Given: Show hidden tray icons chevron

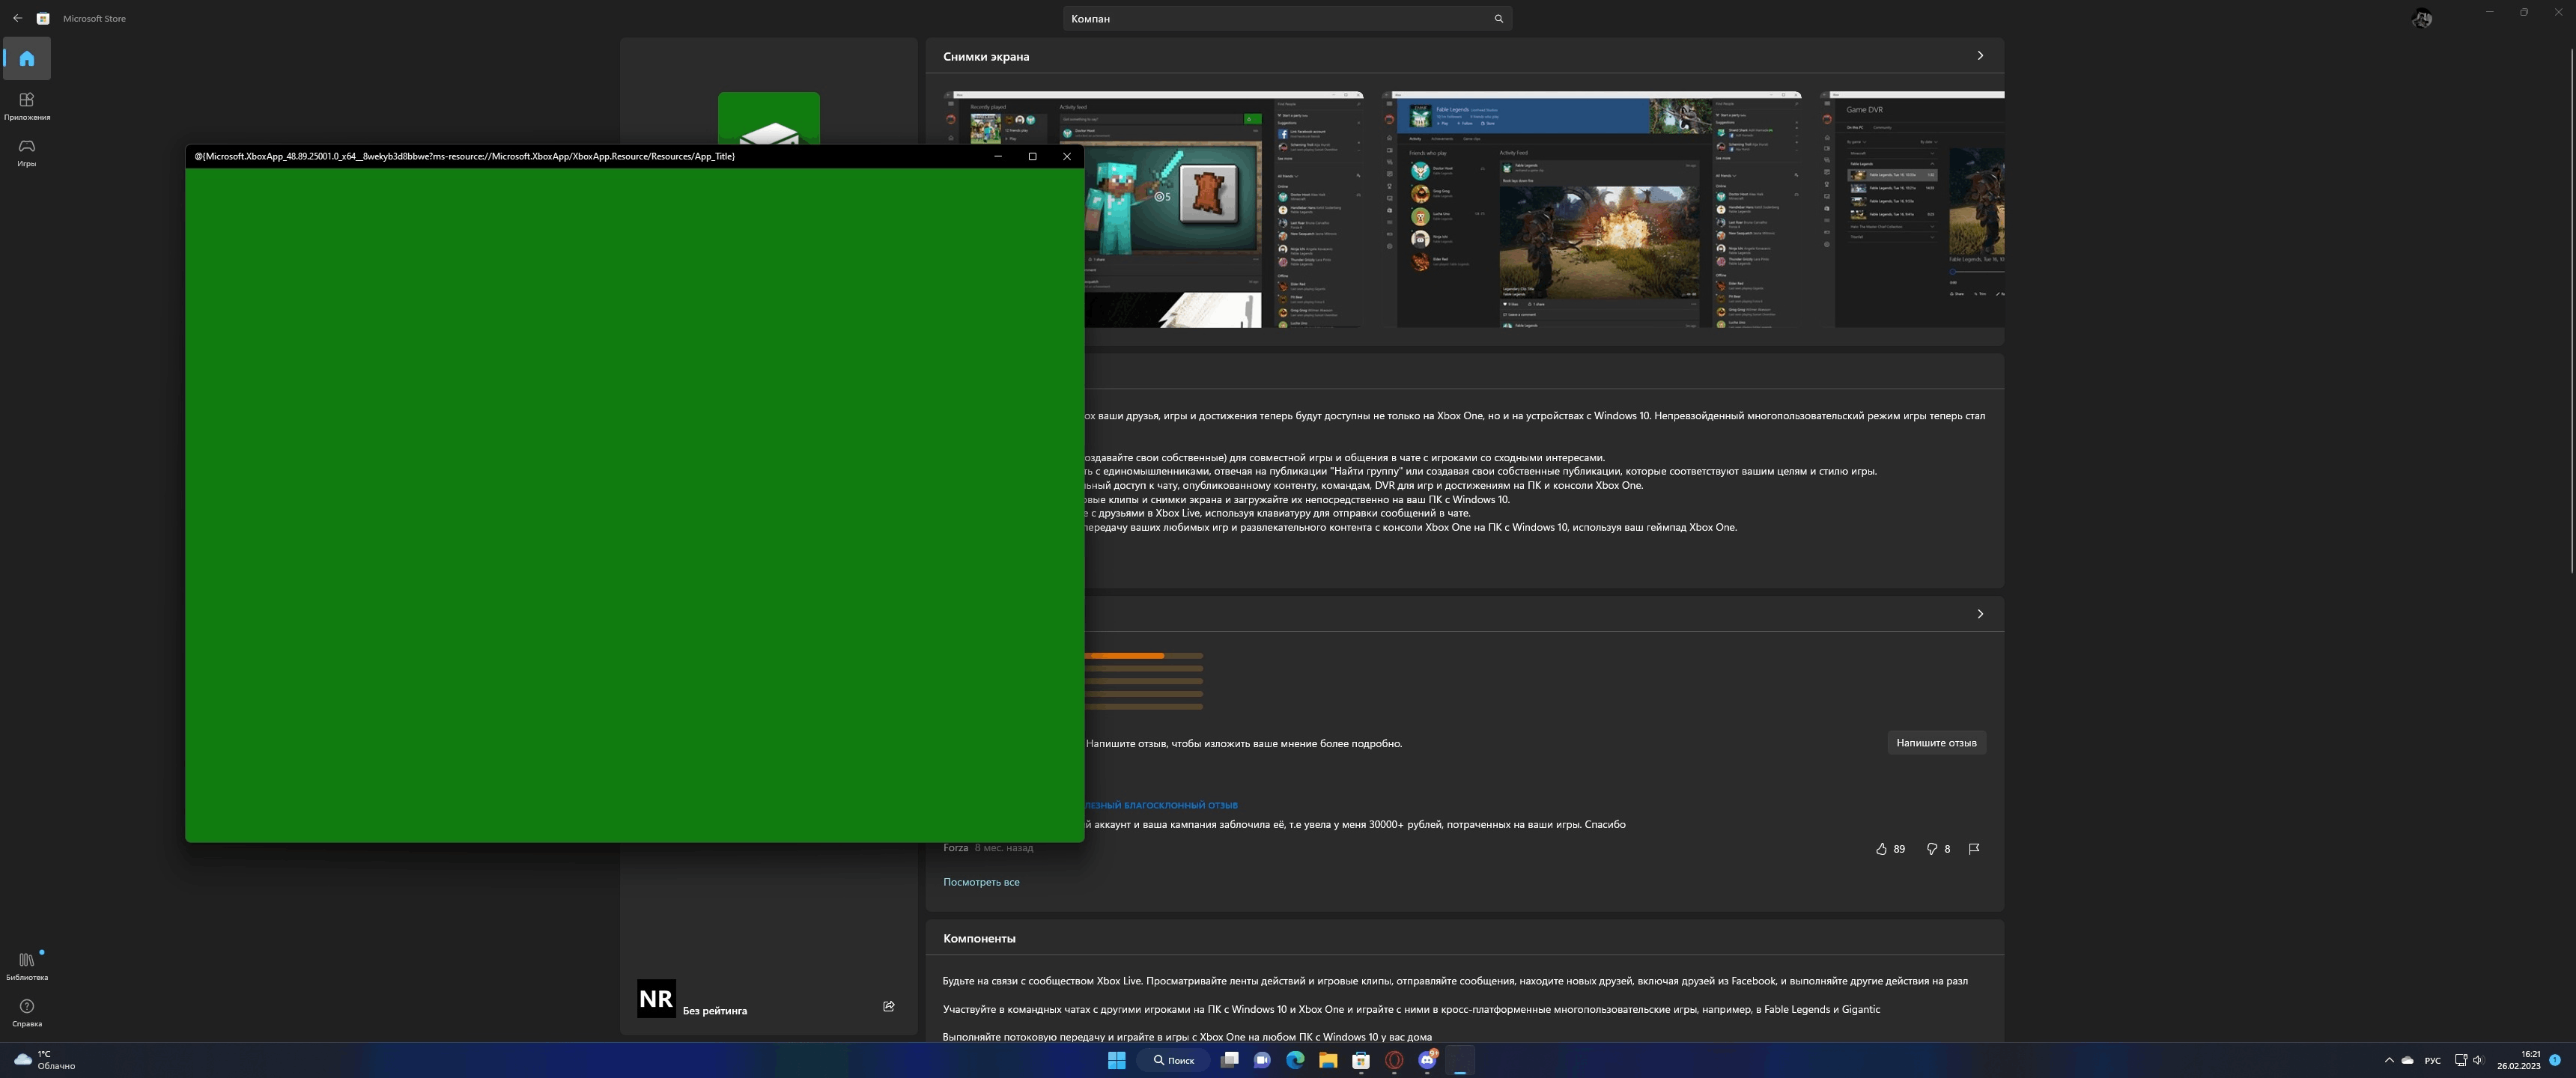Looking at the screenshot, I should pyautogui.click(x=2389, y=1060).
